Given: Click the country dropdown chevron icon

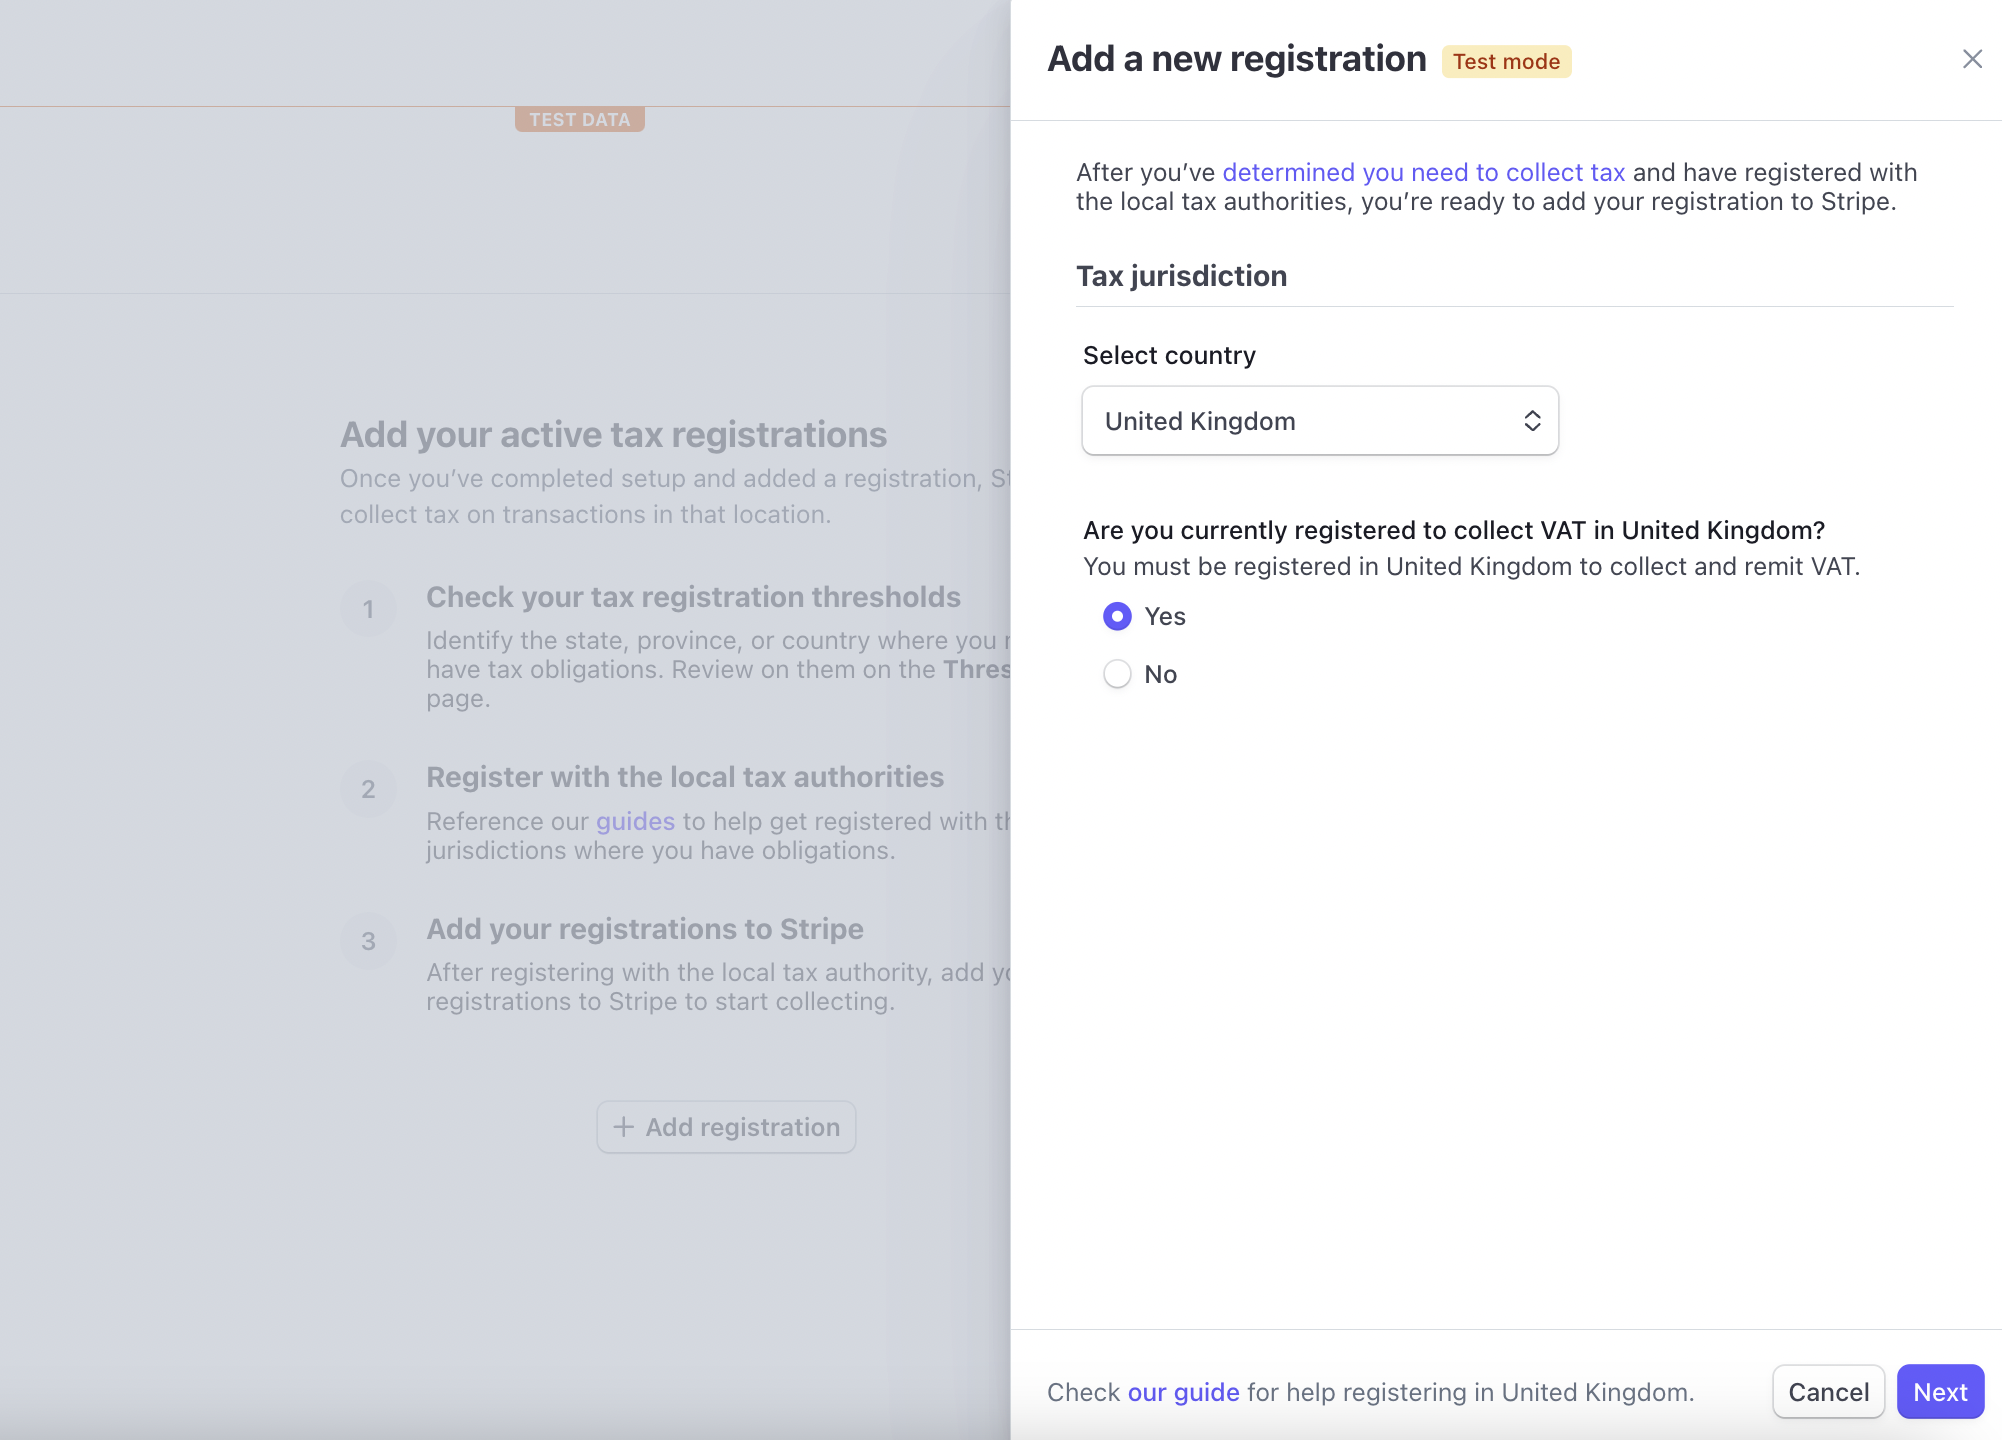Looking at the screenshot, I should click(1532, 420).
